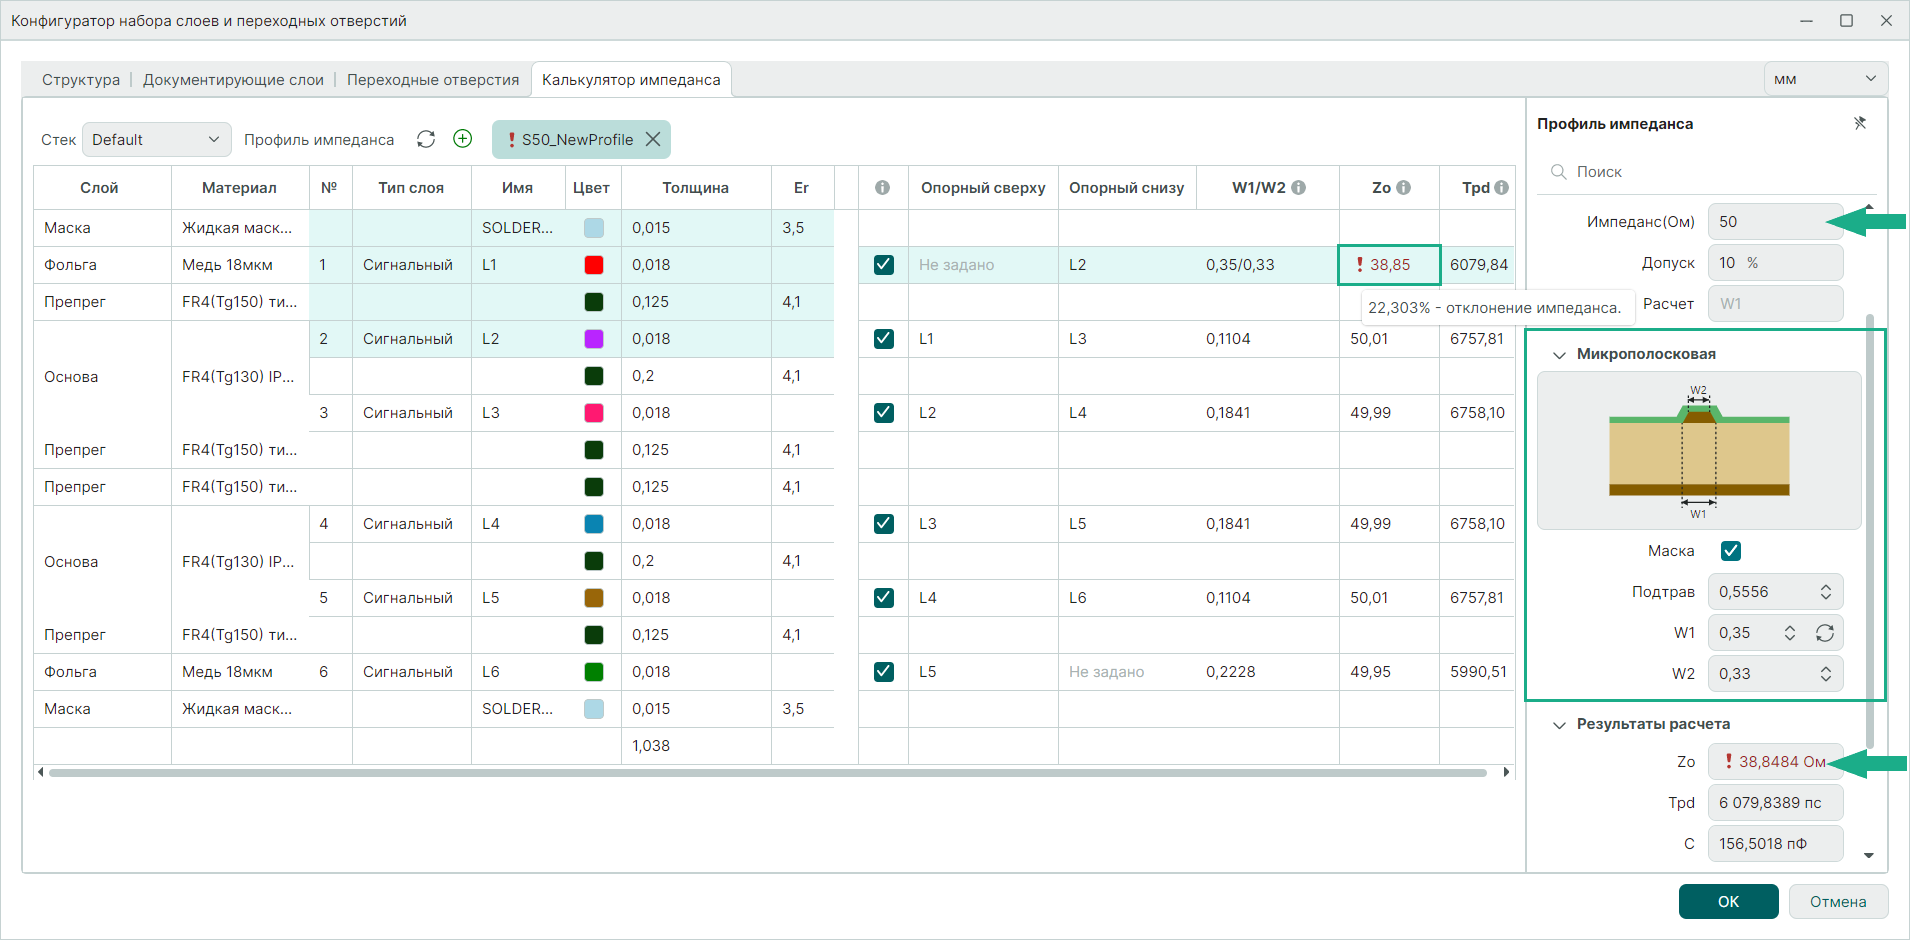This screenshot has width=1910, height=940.
Task: Open the мм units dropdown
Action: [1825, 79]
